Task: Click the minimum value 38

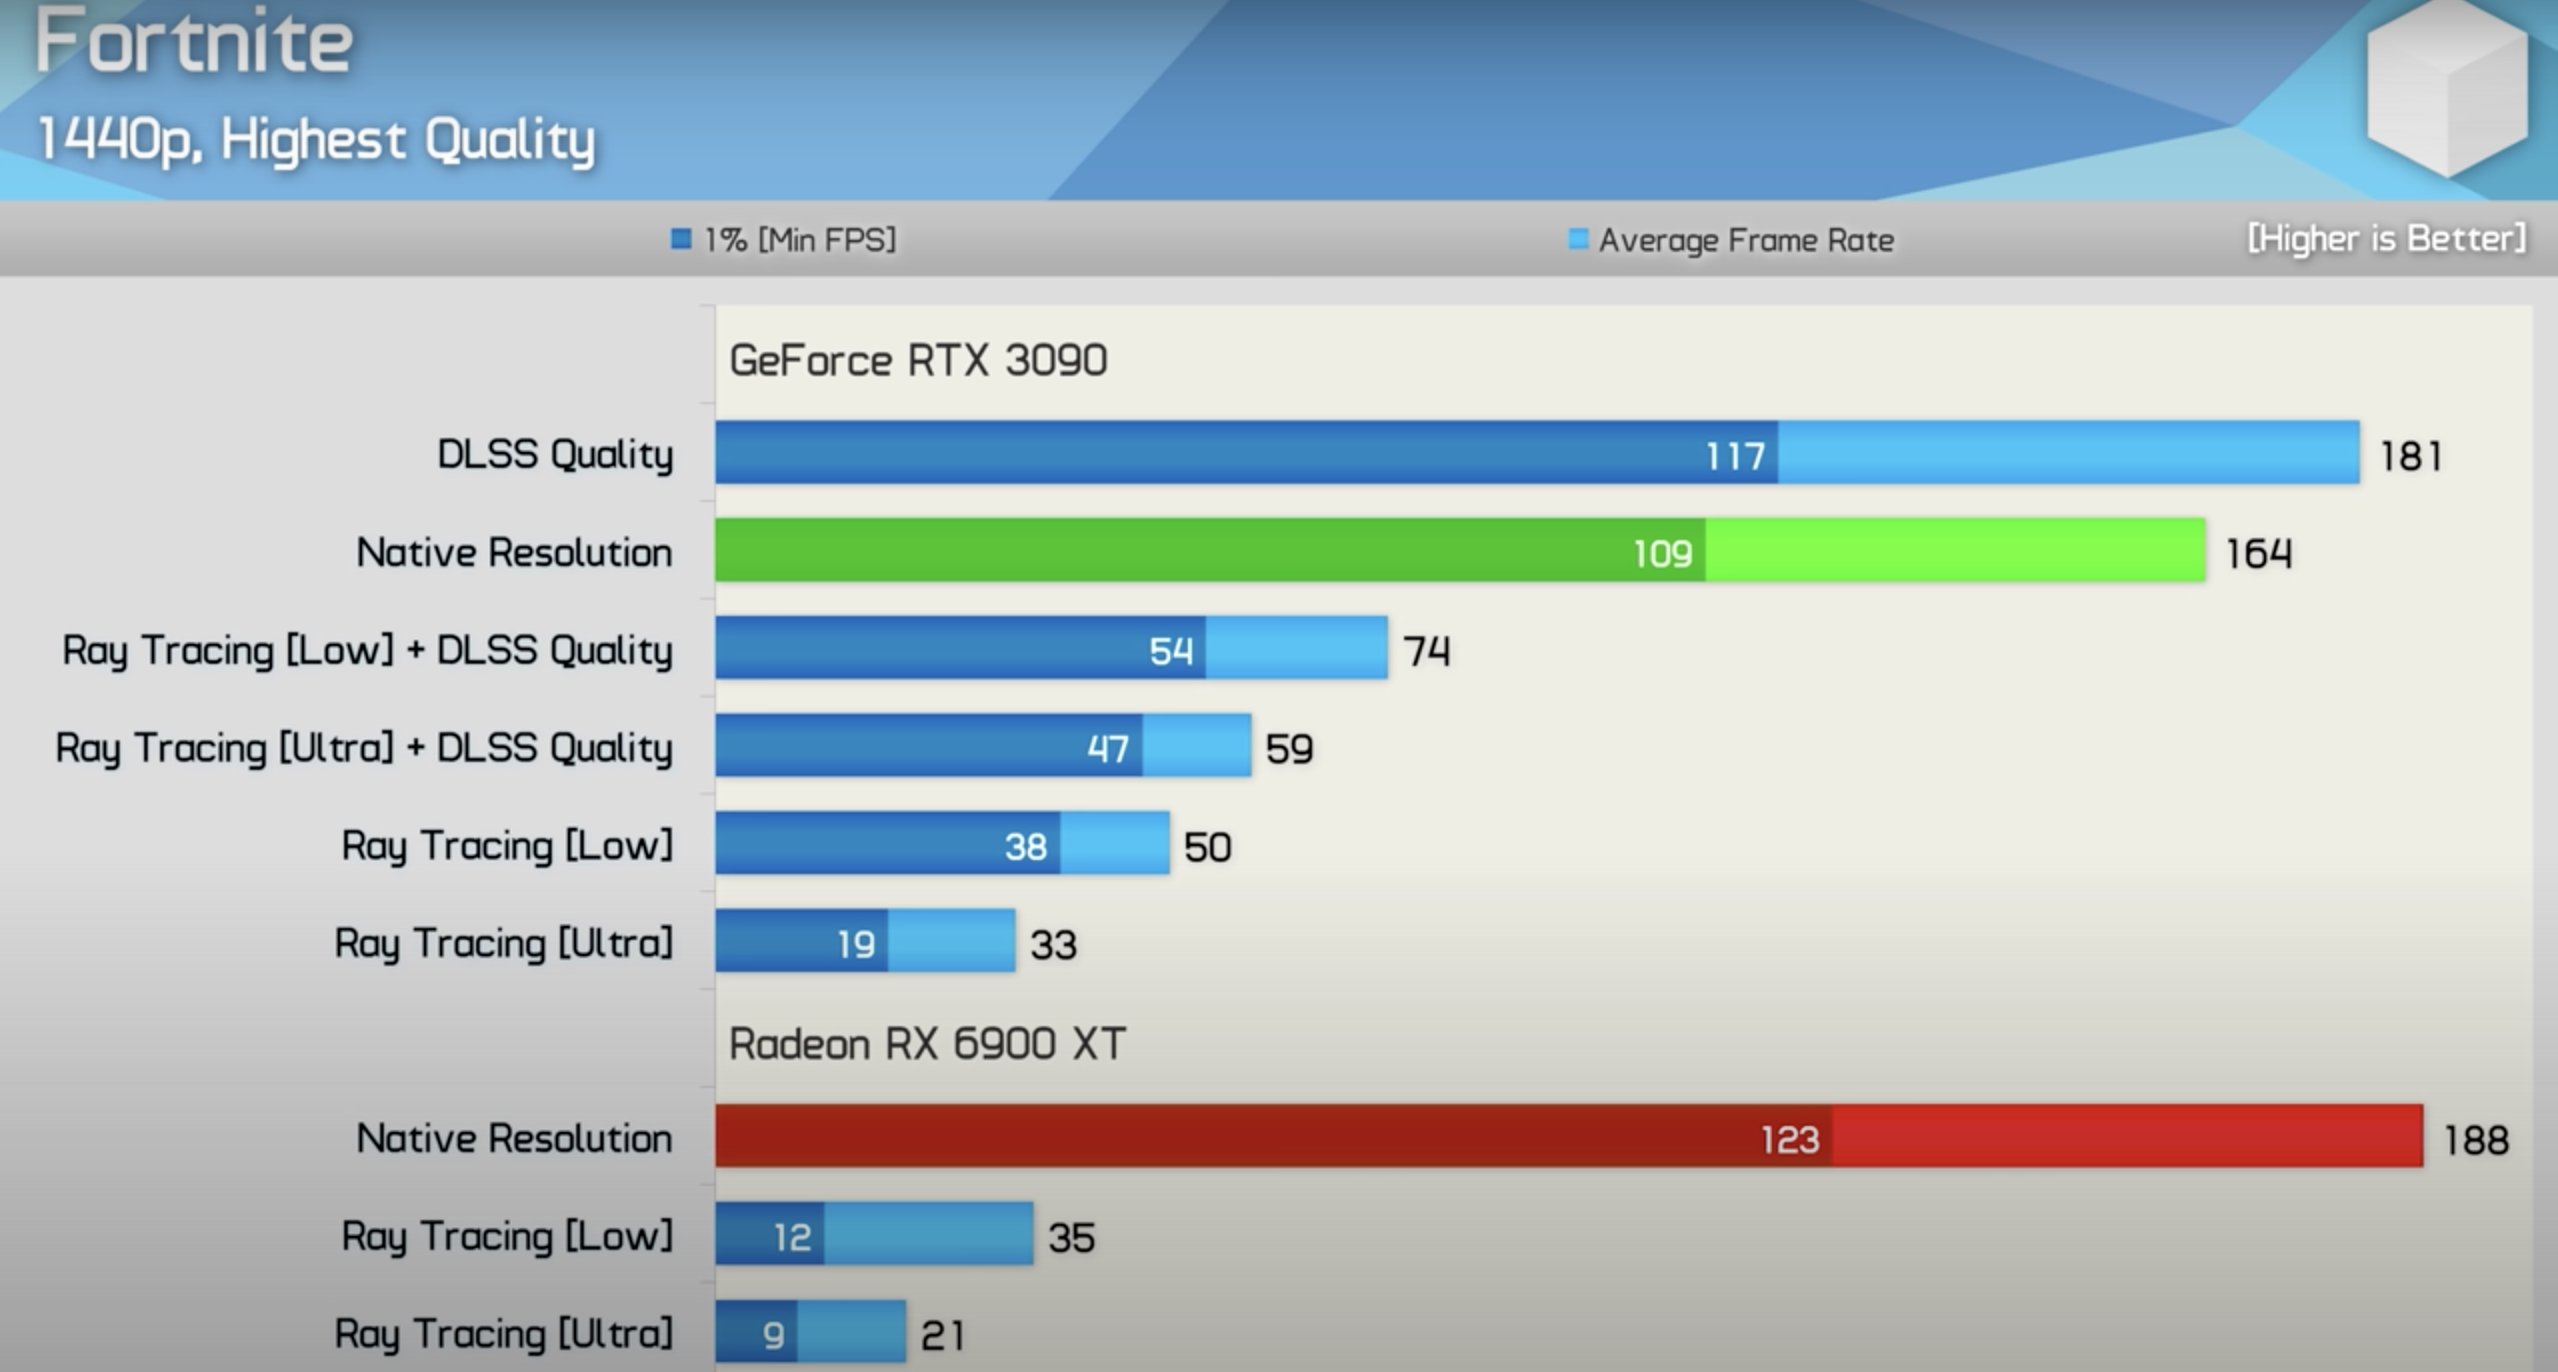Action: (x=1026, y=847)
